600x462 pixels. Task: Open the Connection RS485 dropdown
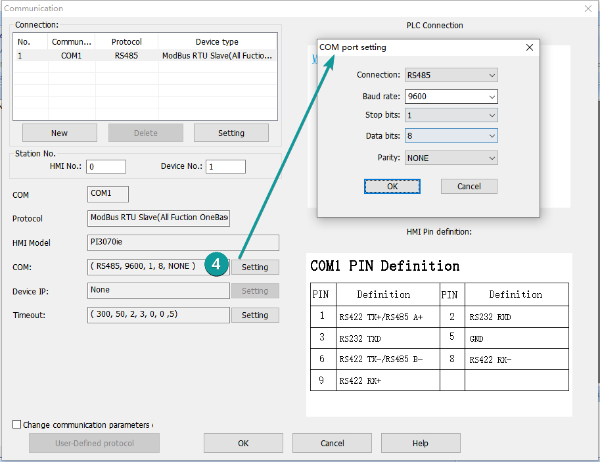[451, 75]
